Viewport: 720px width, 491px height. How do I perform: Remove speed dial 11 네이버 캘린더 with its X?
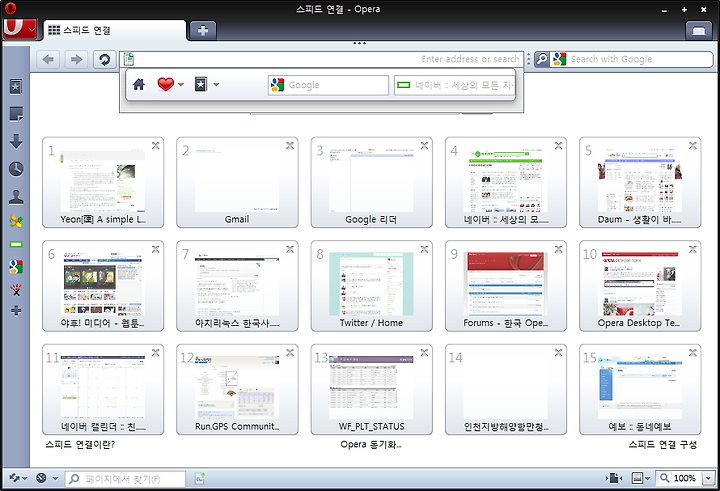(156, 353)
